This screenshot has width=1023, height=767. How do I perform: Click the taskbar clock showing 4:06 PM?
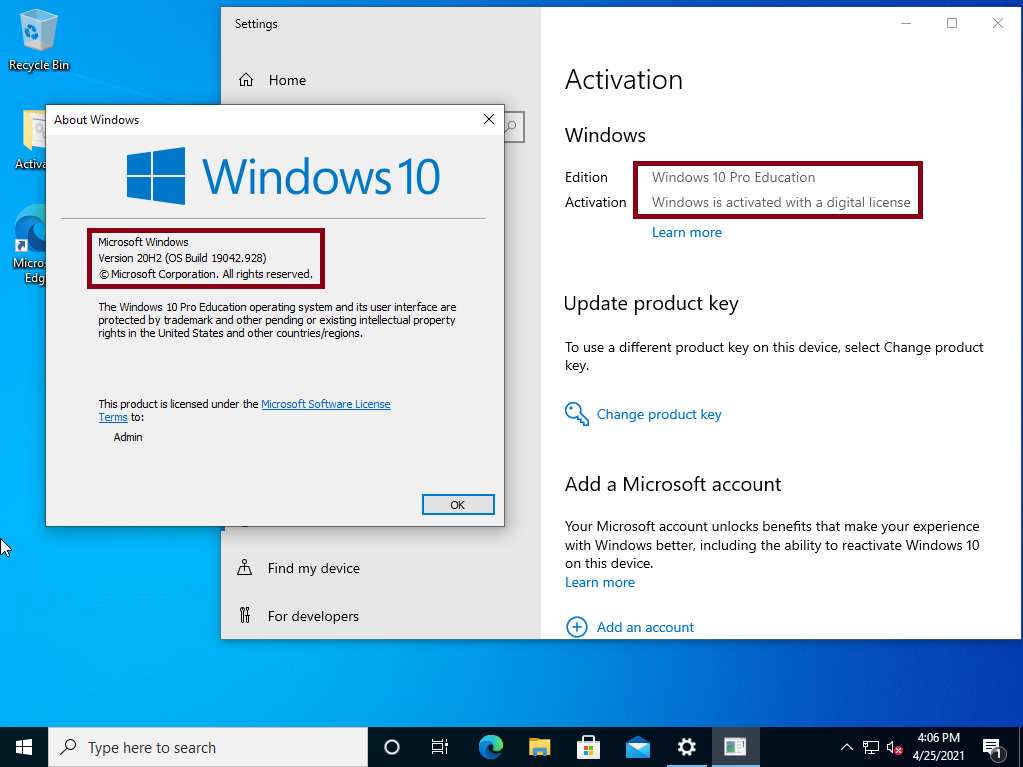[x=939, y=747]
